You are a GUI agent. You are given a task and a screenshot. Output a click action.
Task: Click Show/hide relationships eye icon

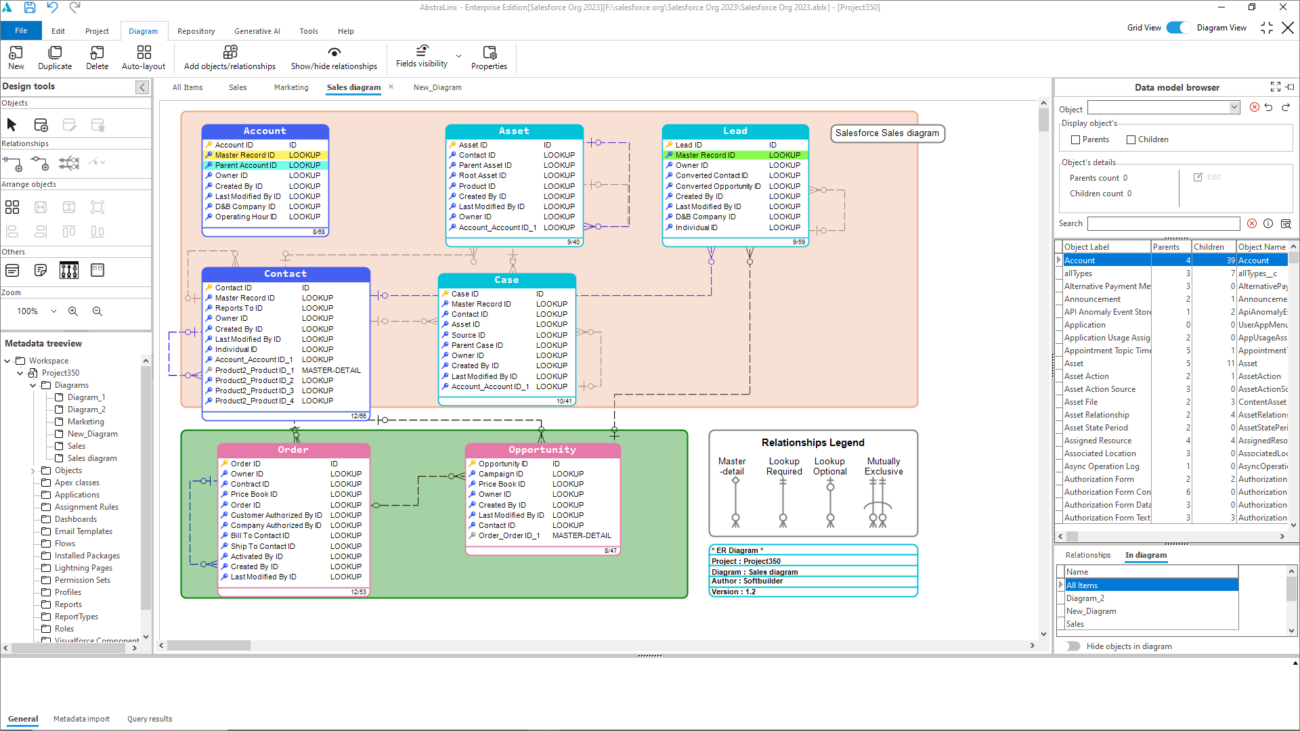(334, 52)
